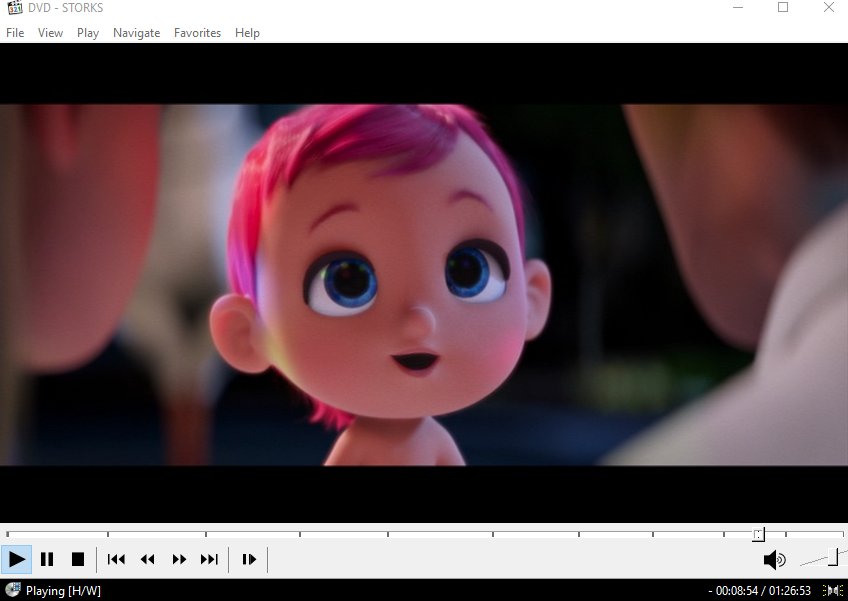Image resolution: width=848 pixels, height=601 pixels.
Task: Increase playback speed with fast-forward icon
Action: pyautogui.click(x=179, y=559)
